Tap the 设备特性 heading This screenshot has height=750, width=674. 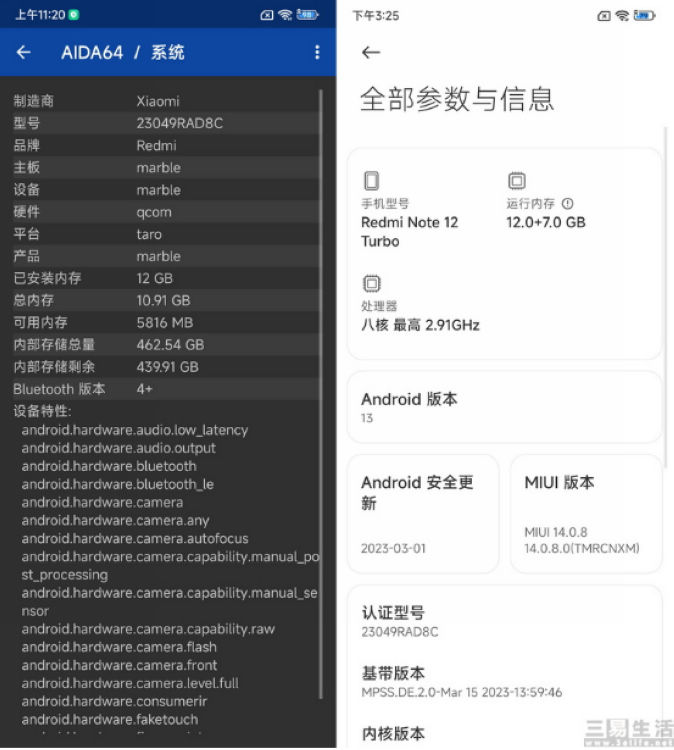pyautogui.click(x=42, y=411)
